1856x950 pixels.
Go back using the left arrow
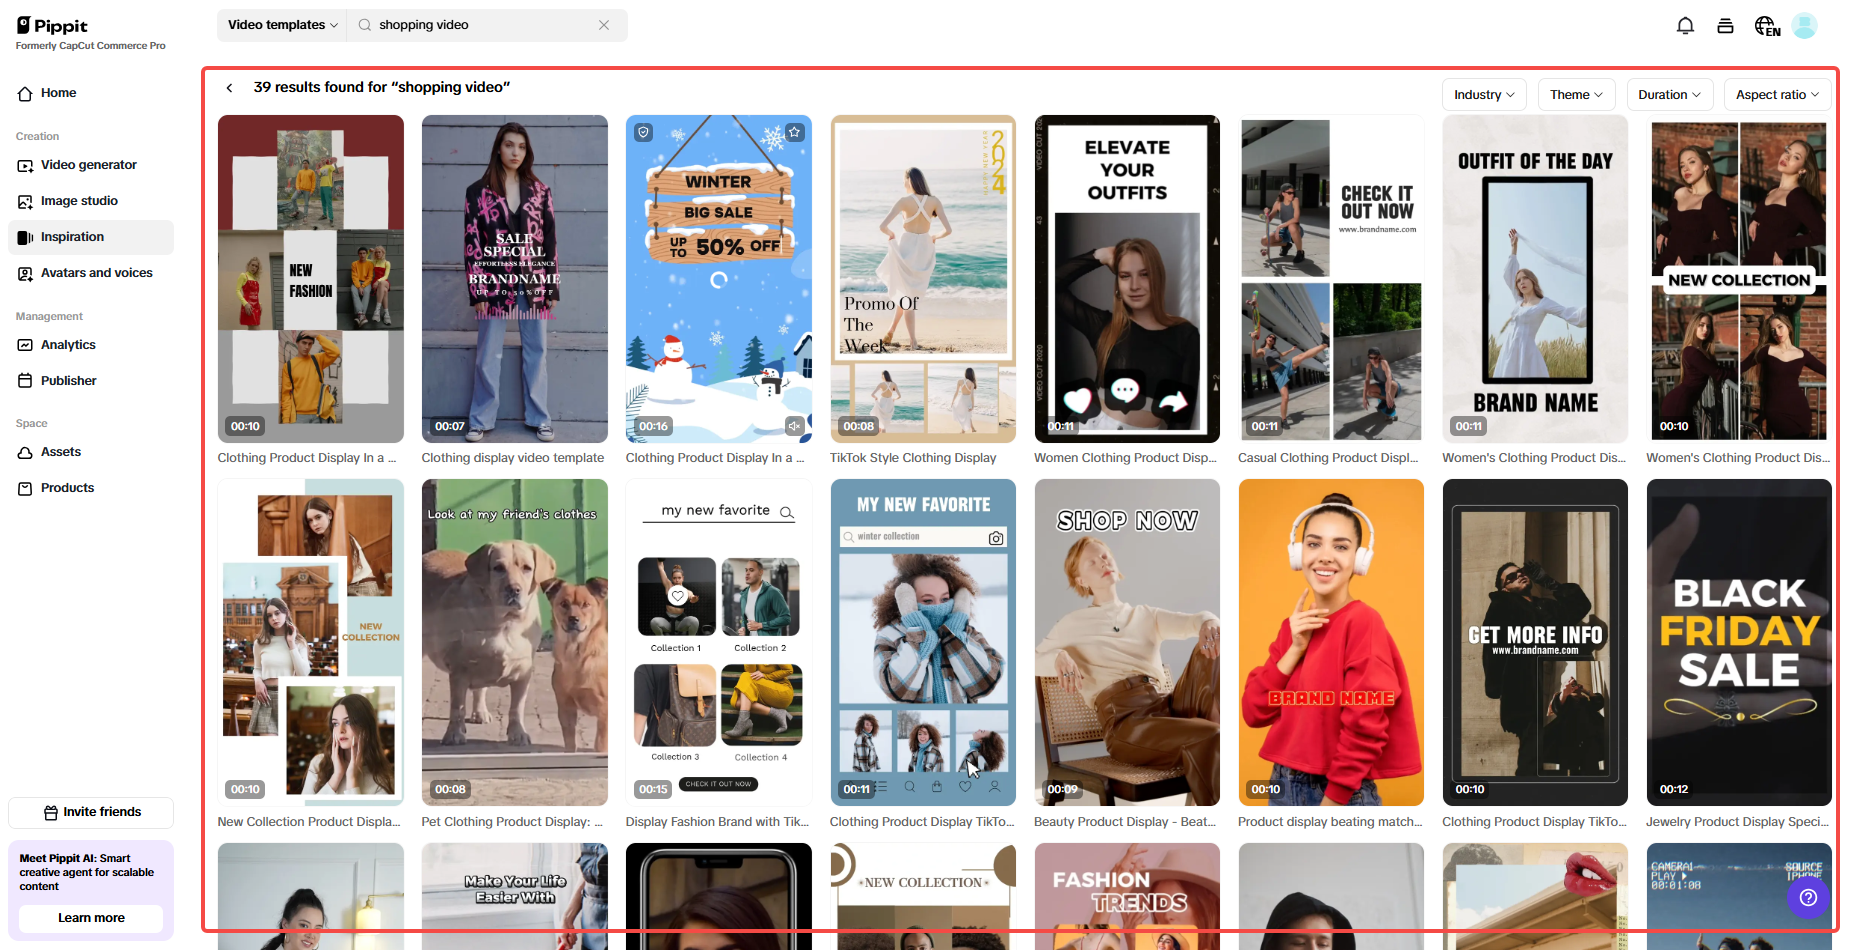(x=229, y=88)
